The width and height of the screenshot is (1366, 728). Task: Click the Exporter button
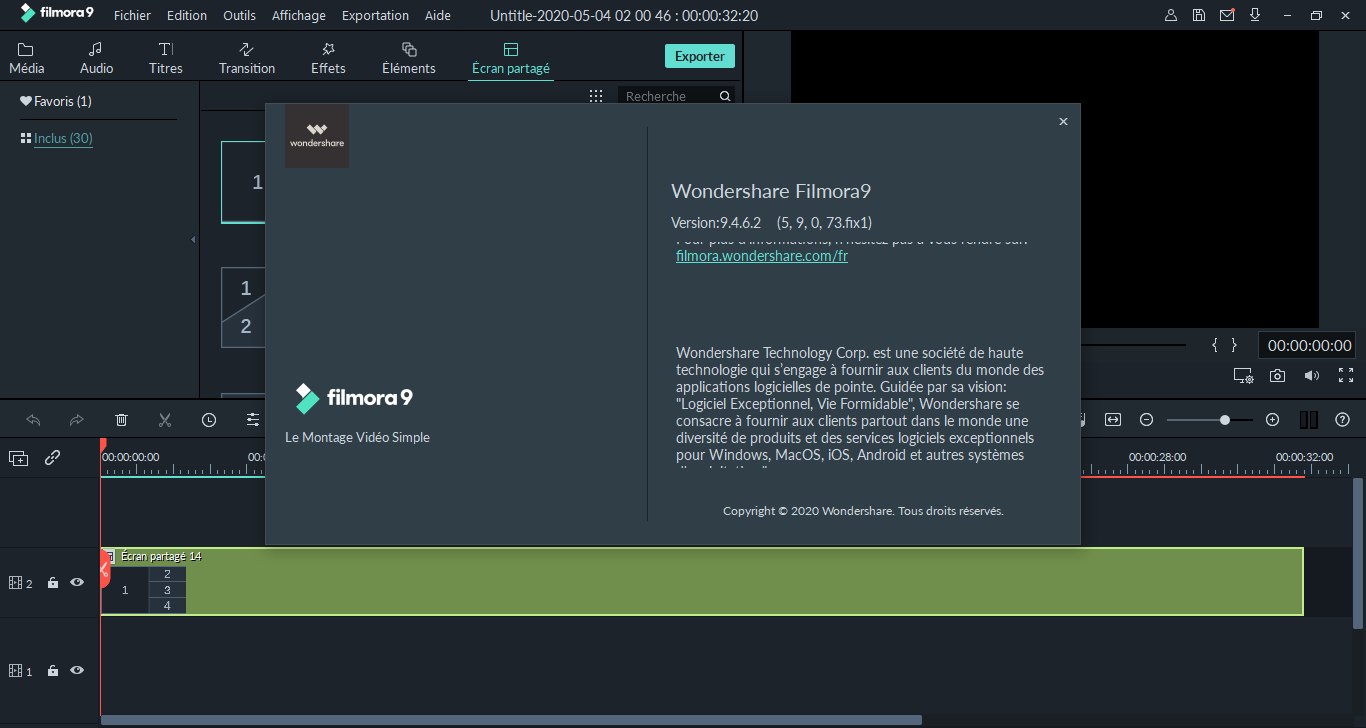point(700,56)
